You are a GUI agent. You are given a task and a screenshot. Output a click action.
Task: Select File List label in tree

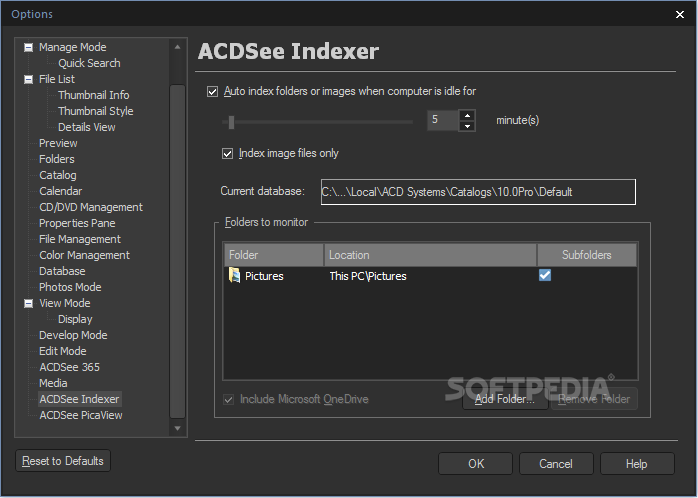[57, 79]
